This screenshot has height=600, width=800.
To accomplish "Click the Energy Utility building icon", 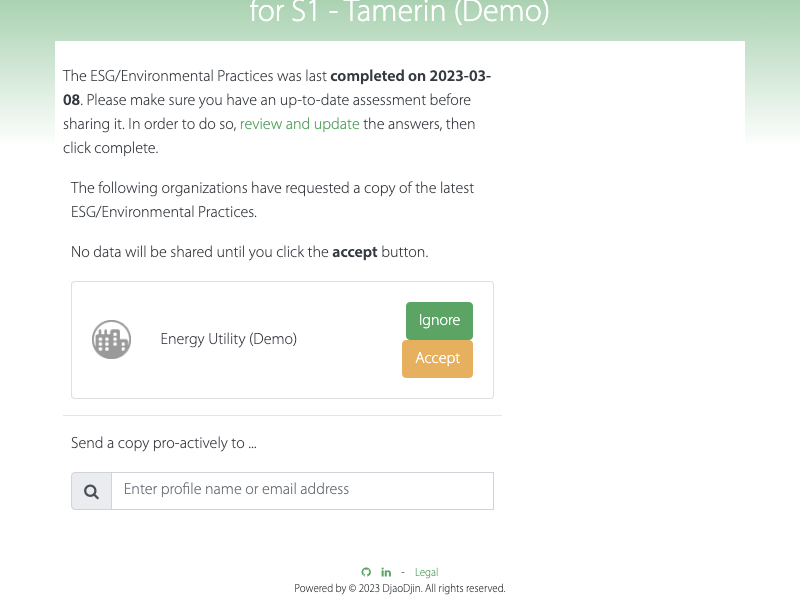I will pos(112,340).
